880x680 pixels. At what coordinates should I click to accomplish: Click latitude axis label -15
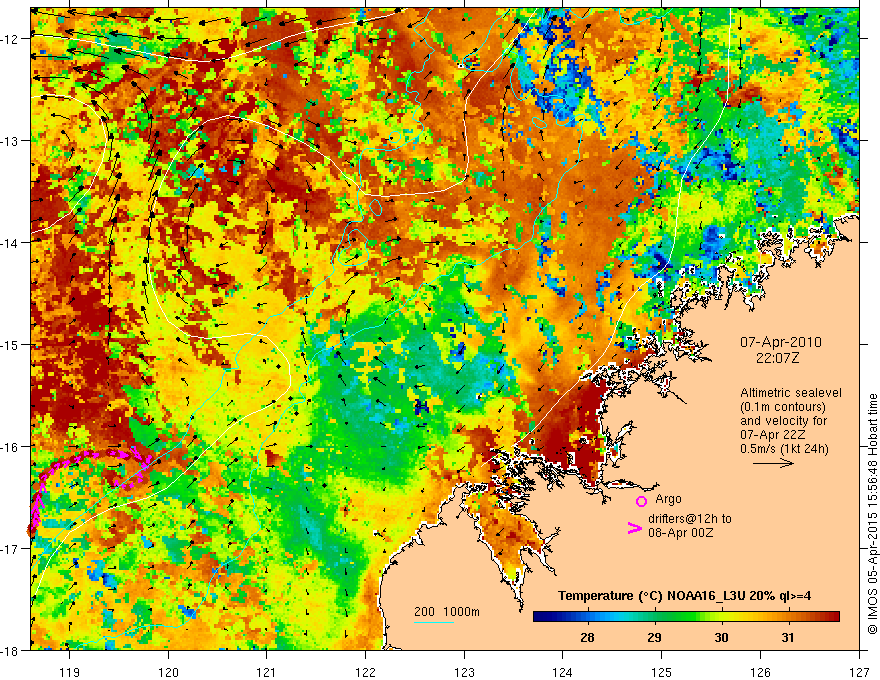11,344
